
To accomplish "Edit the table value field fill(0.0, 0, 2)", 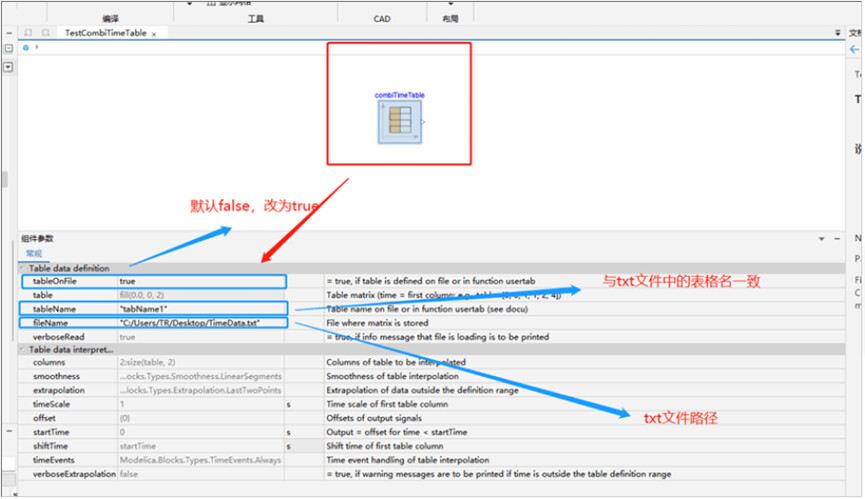I will [x=201, y=296].
